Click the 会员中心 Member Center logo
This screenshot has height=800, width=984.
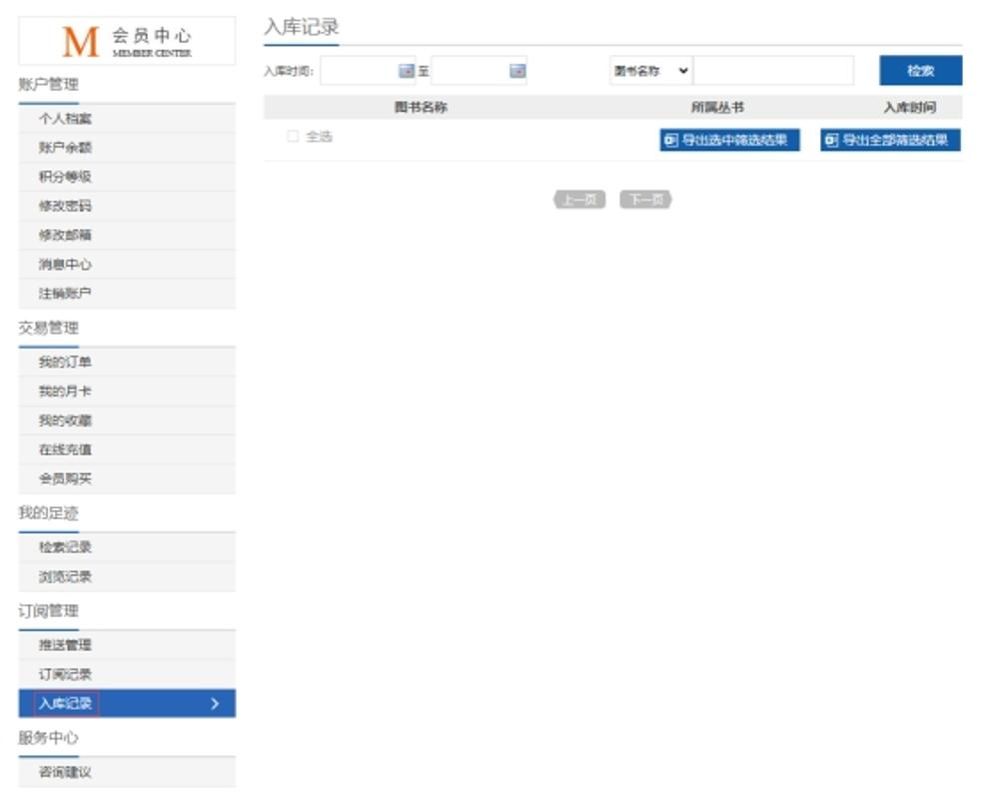click(x=127, y=41)
